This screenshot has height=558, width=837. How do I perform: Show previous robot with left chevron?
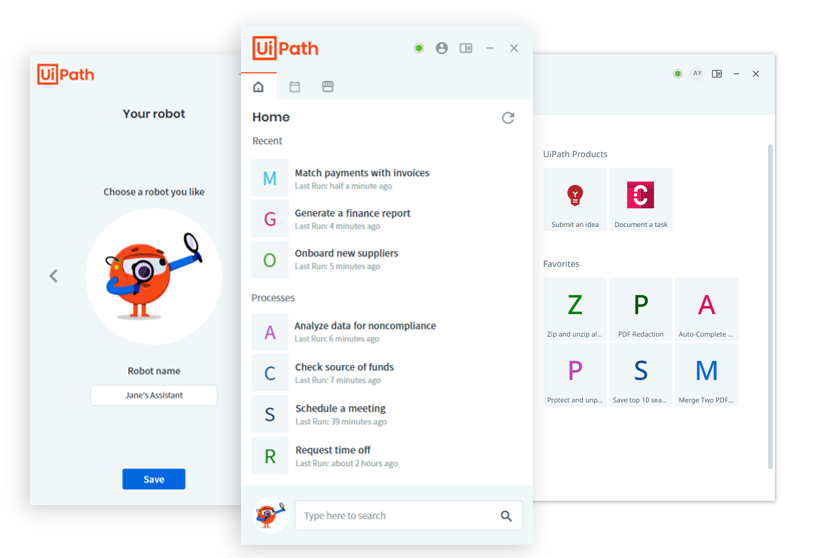coord(53,276)
